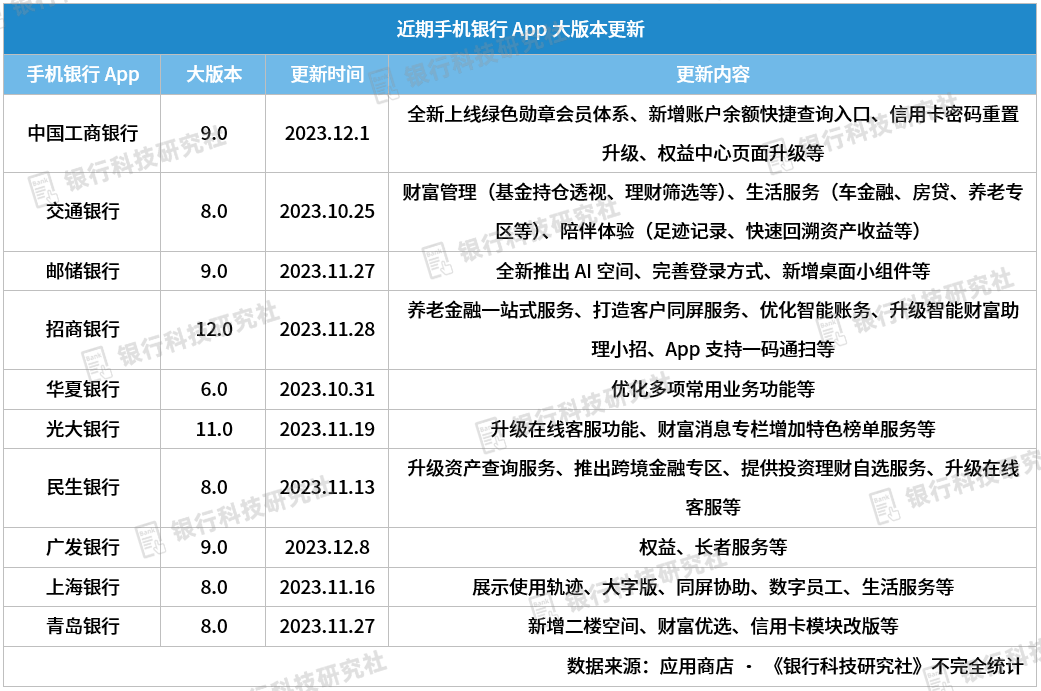The width and height of the screenshot is (1041, 691).
Task: Click the table title '近期手机银行 App 大版本更新'
Action: pos(520,29)
